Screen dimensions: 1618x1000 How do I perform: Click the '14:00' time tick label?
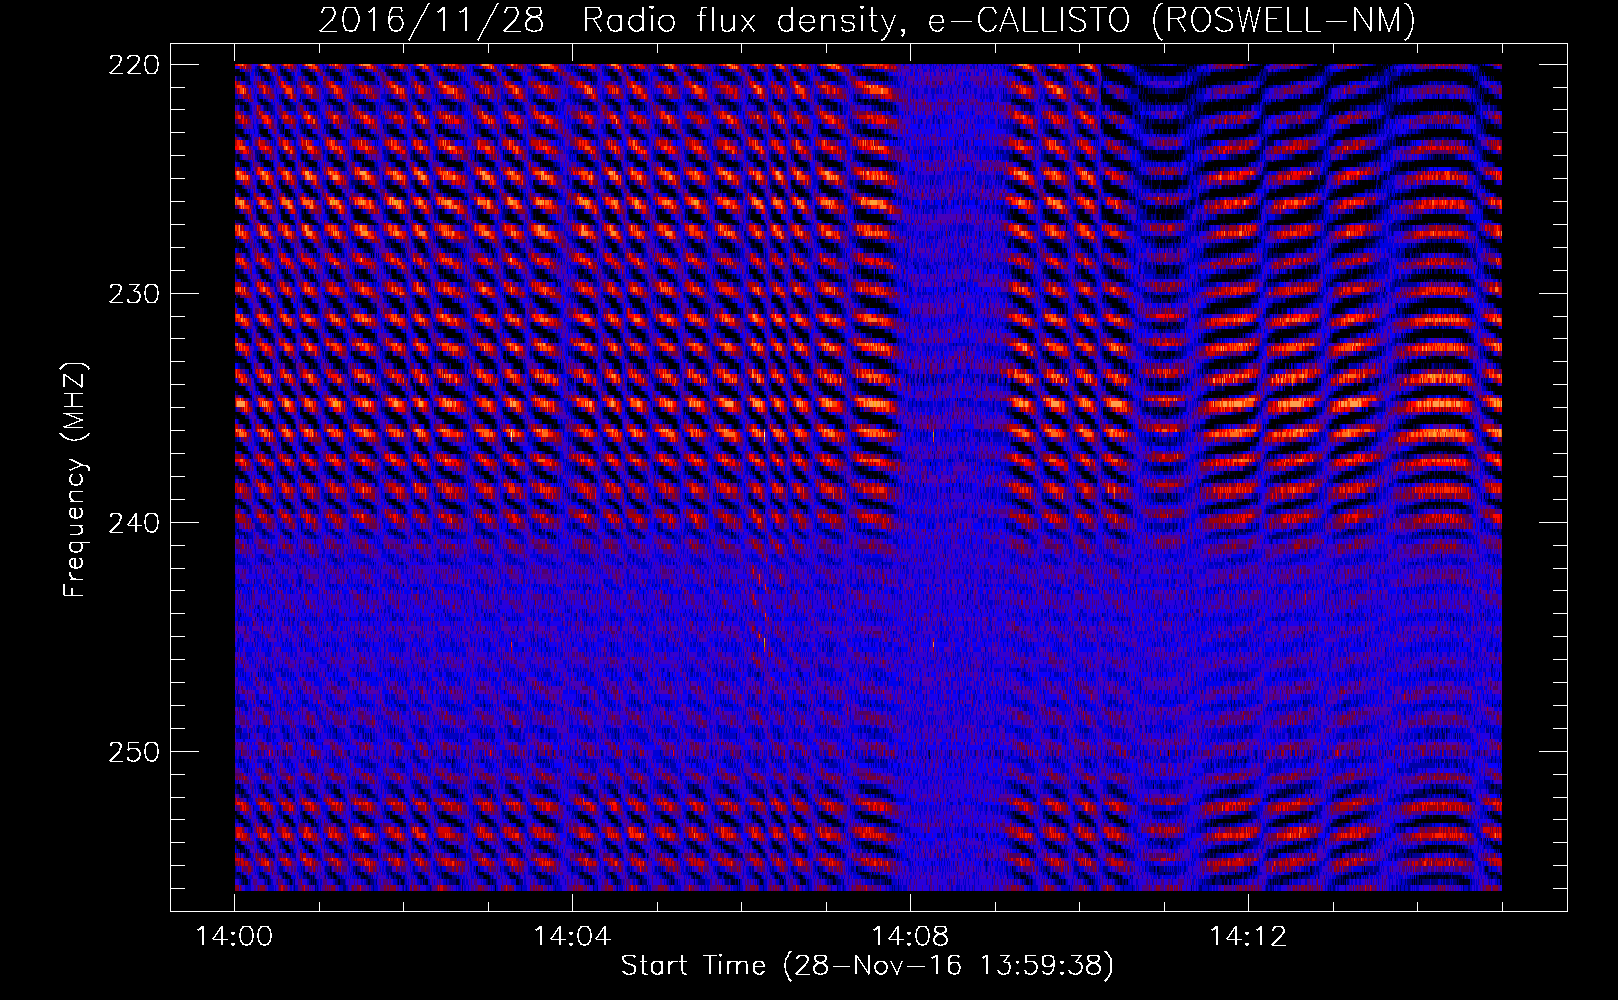(234, 936)
